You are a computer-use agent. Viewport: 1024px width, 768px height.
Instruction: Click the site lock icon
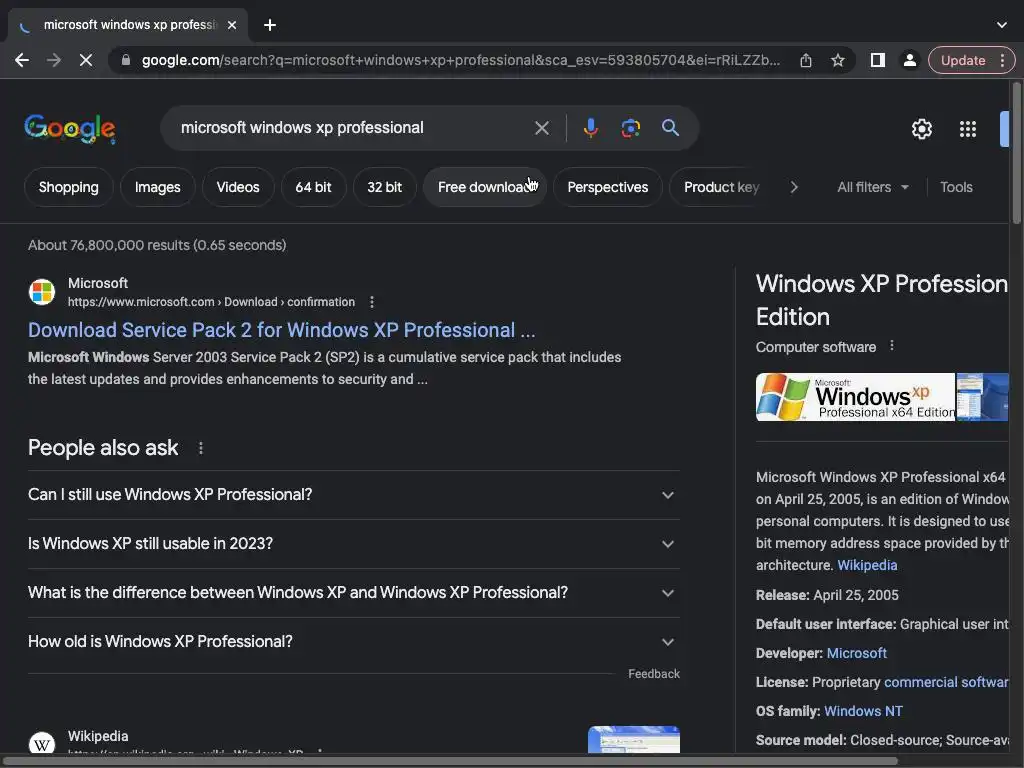click(126, 60)
